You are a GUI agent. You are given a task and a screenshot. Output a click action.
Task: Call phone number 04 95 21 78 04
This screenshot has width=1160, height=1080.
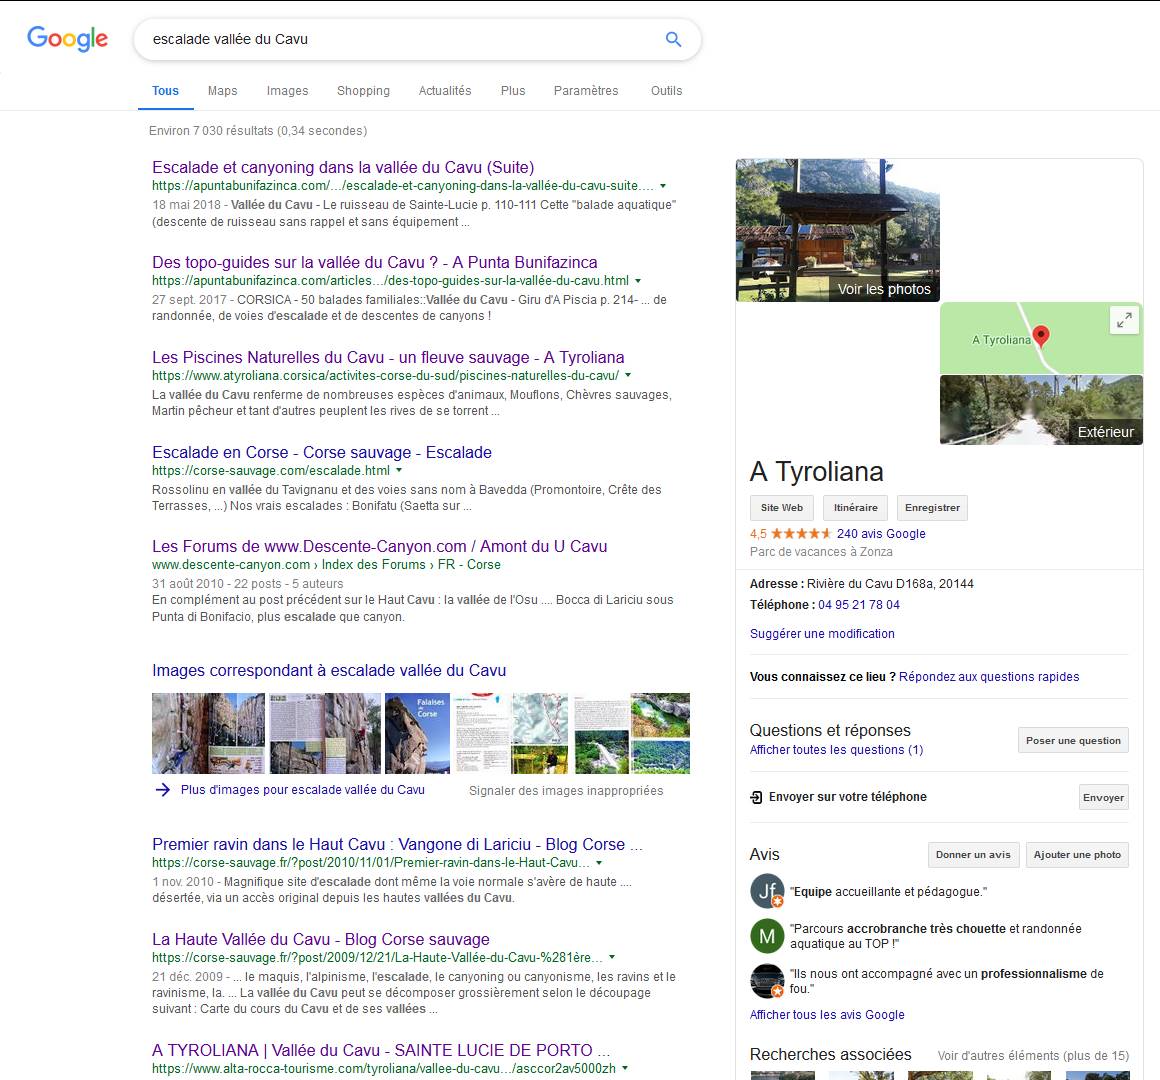(x=859, y=604)
